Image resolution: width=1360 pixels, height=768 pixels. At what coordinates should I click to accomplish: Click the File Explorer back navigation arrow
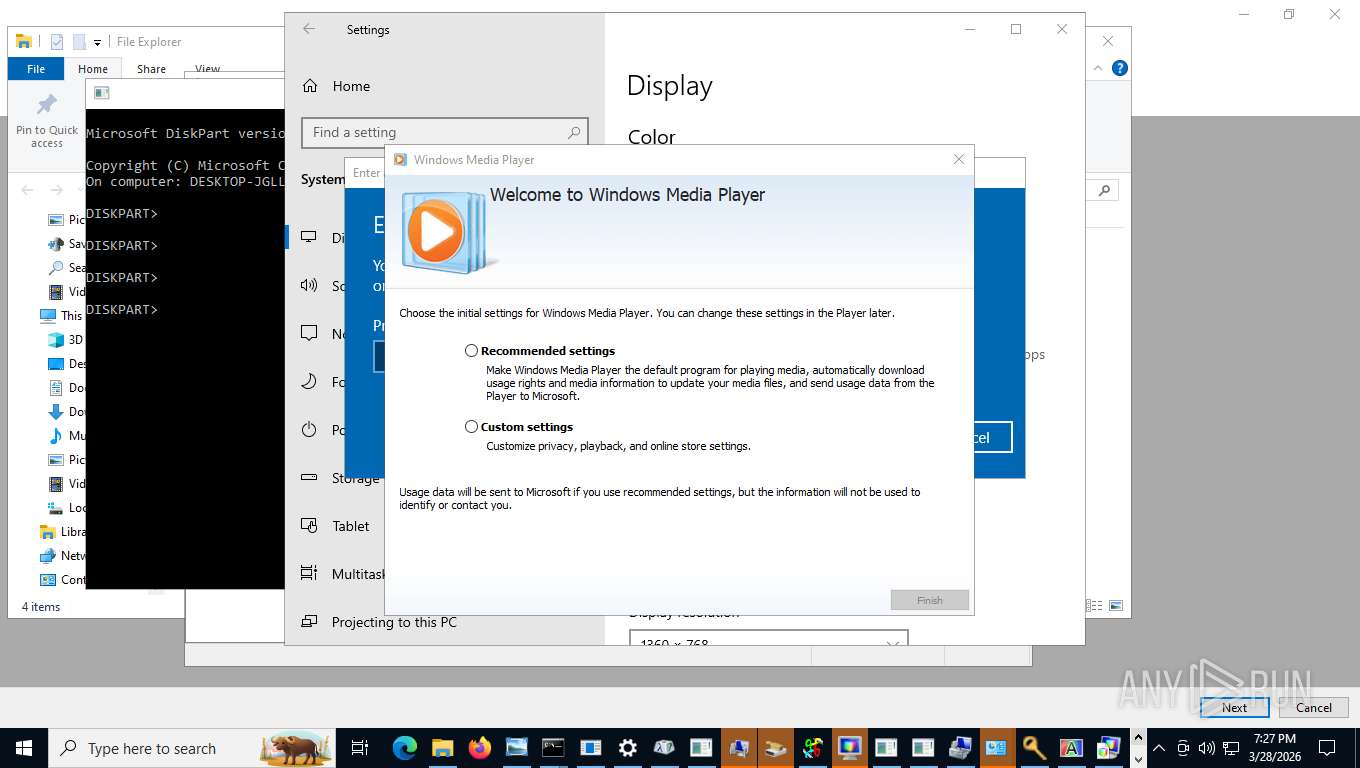27,190
